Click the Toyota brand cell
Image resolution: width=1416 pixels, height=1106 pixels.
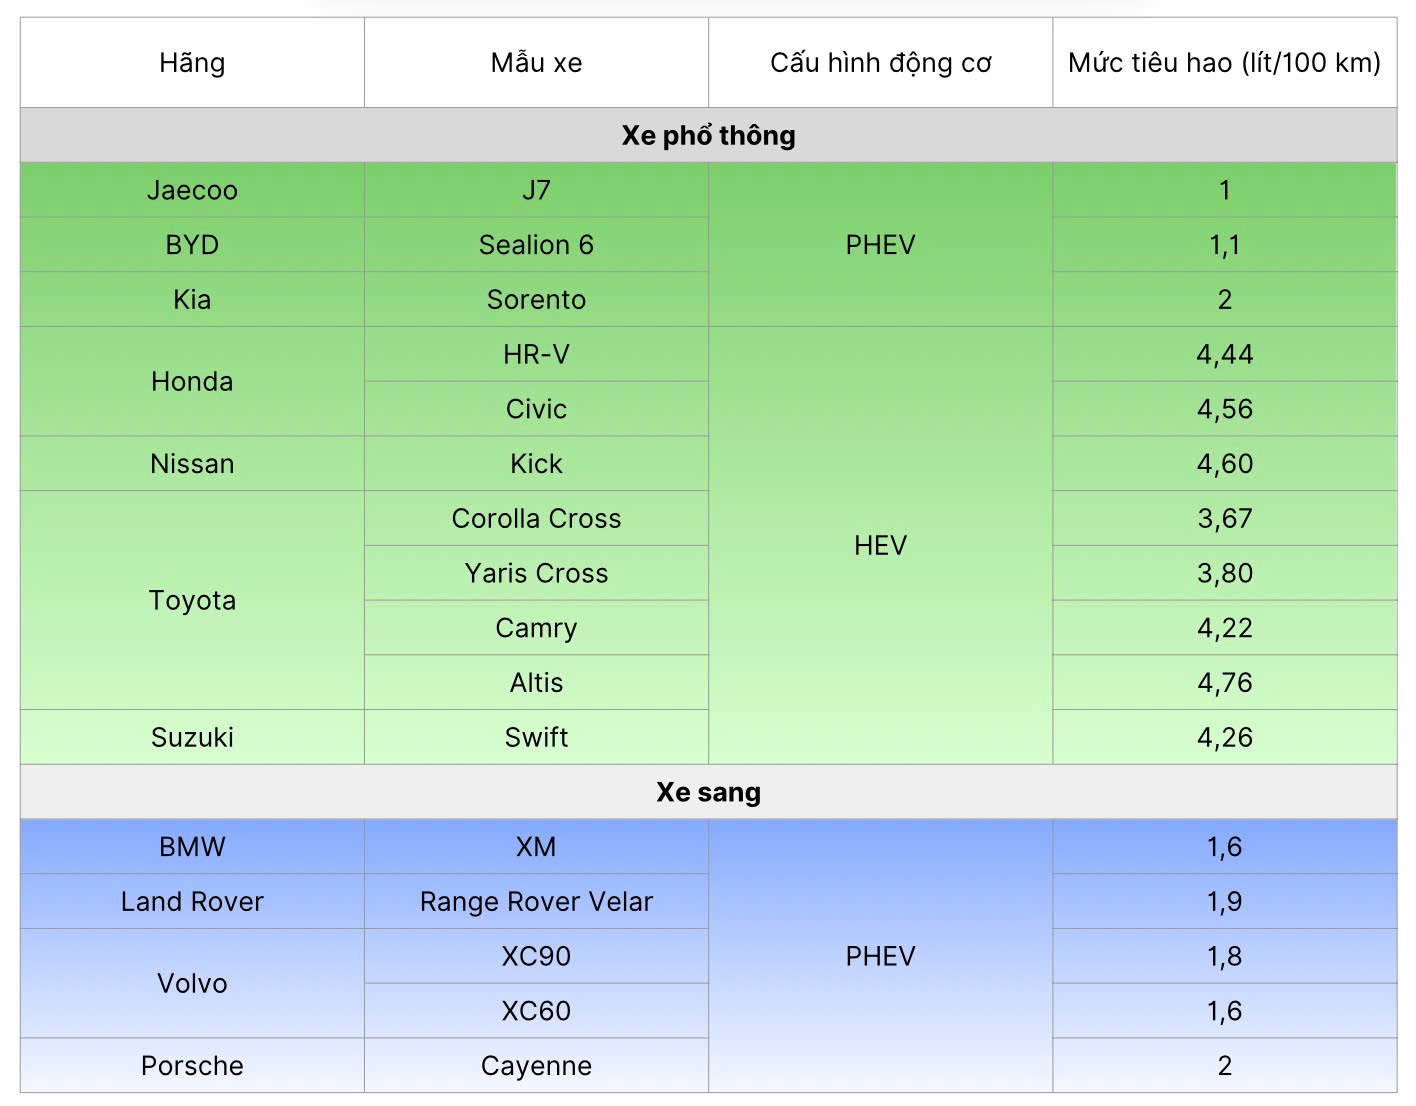click(192, 600)
